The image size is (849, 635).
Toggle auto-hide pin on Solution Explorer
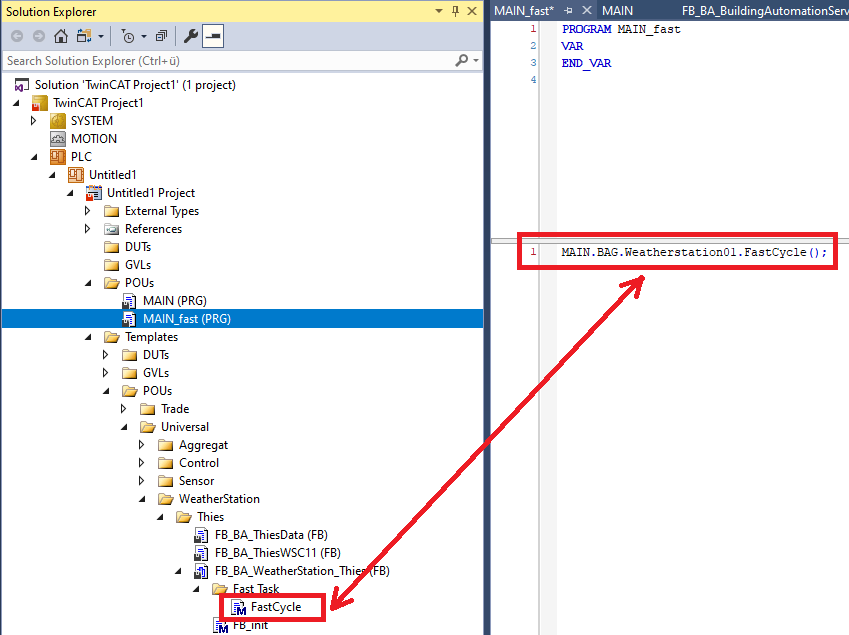[x=455, y=11]
